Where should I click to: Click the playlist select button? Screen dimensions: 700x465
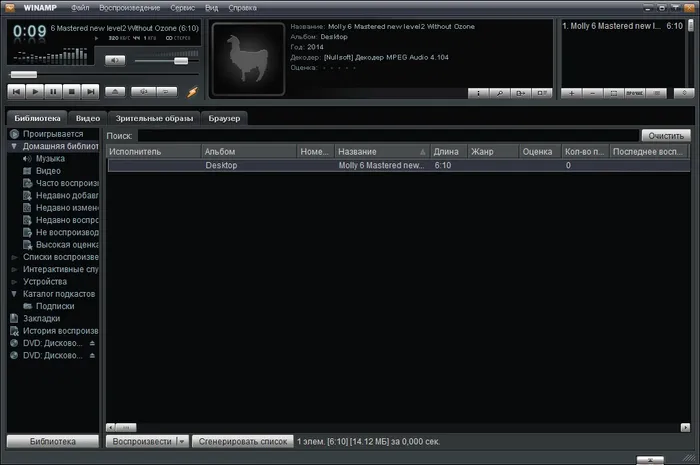[613, 93]
